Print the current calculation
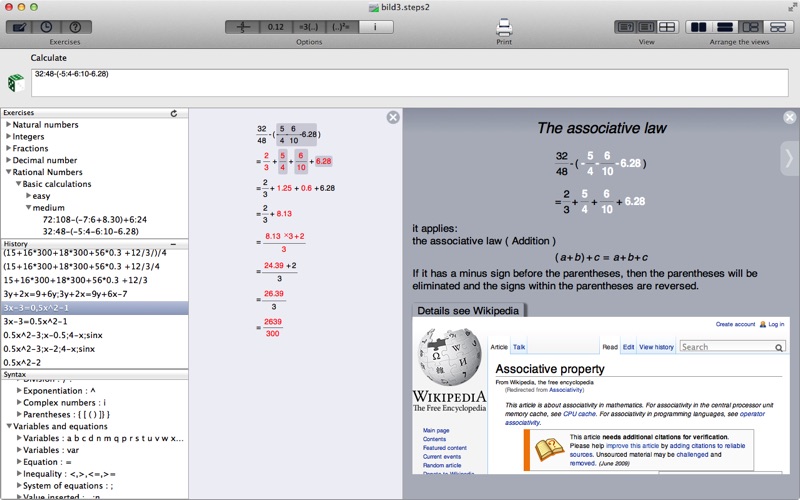Image resolution: width=800 pixels, height=500 pixels. coord(504,28)
